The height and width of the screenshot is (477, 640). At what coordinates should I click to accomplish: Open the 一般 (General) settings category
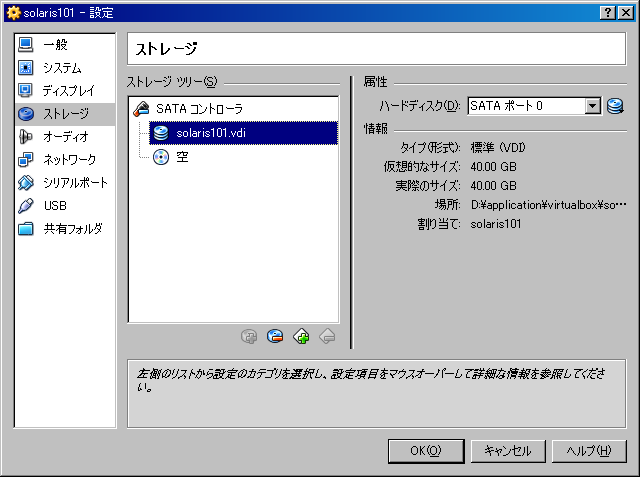click(x=65, y=44)
